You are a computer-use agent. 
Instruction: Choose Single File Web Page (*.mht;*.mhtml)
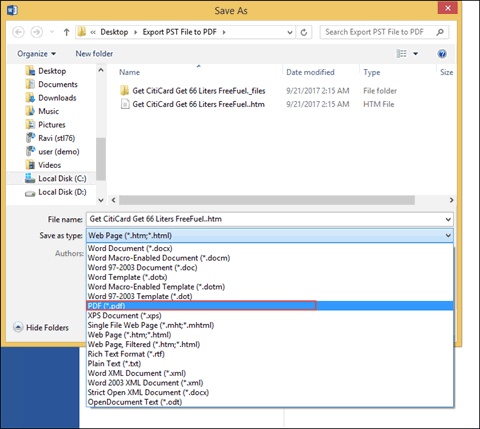pyautogui.click(x=270, y=325)
